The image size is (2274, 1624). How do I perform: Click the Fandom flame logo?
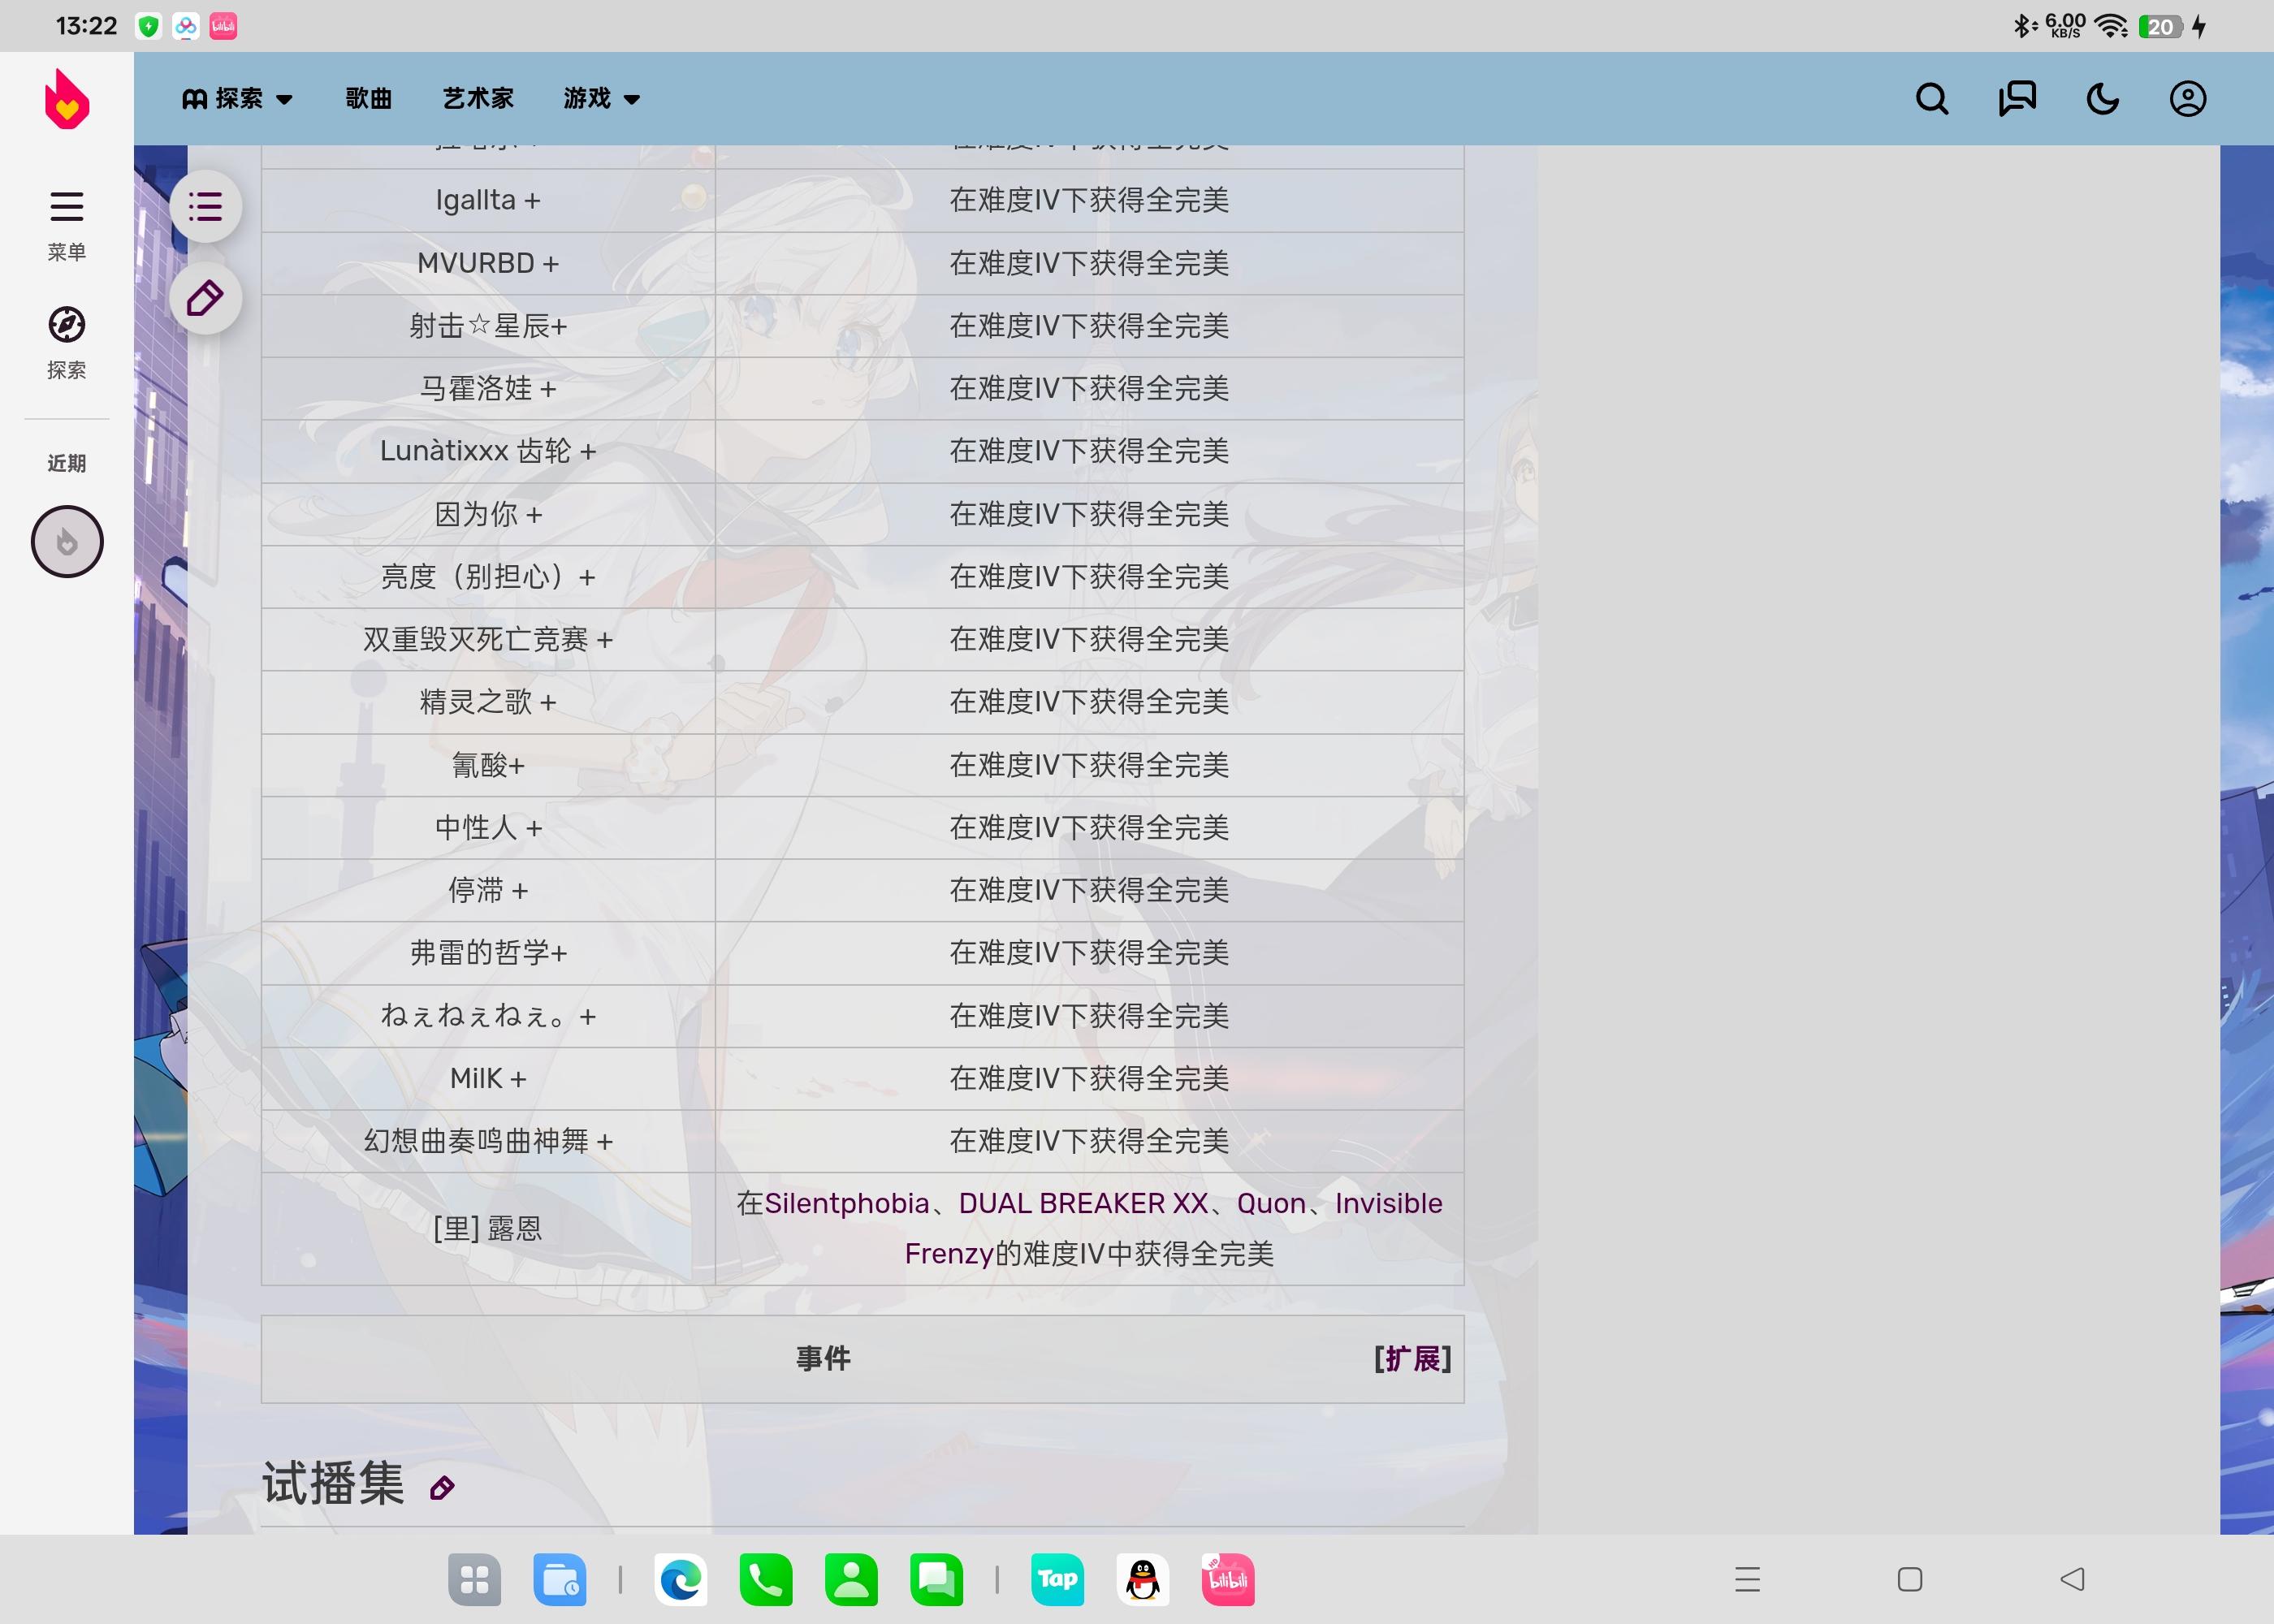coord(67,99)
